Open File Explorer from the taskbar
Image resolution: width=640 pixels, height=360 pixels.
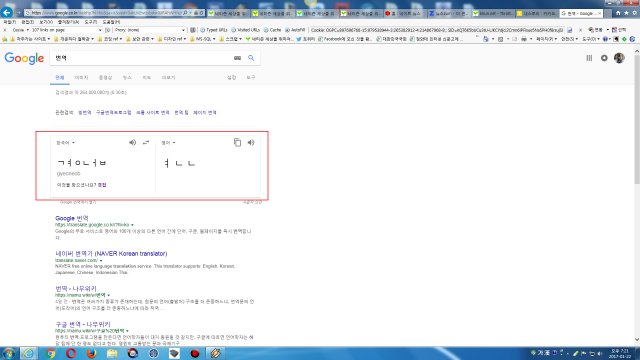click(112, 353)
